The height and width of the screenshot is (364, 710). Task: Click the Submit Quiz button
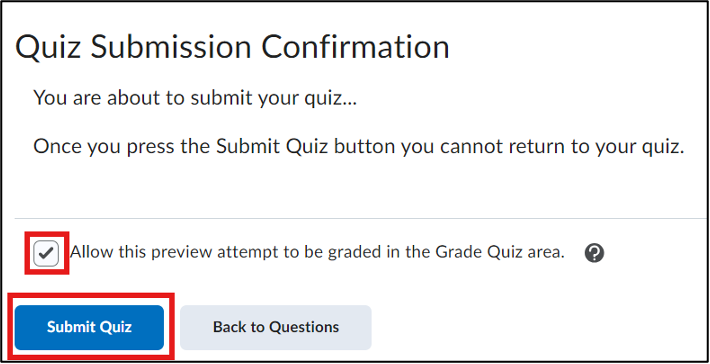click(89, 327)
